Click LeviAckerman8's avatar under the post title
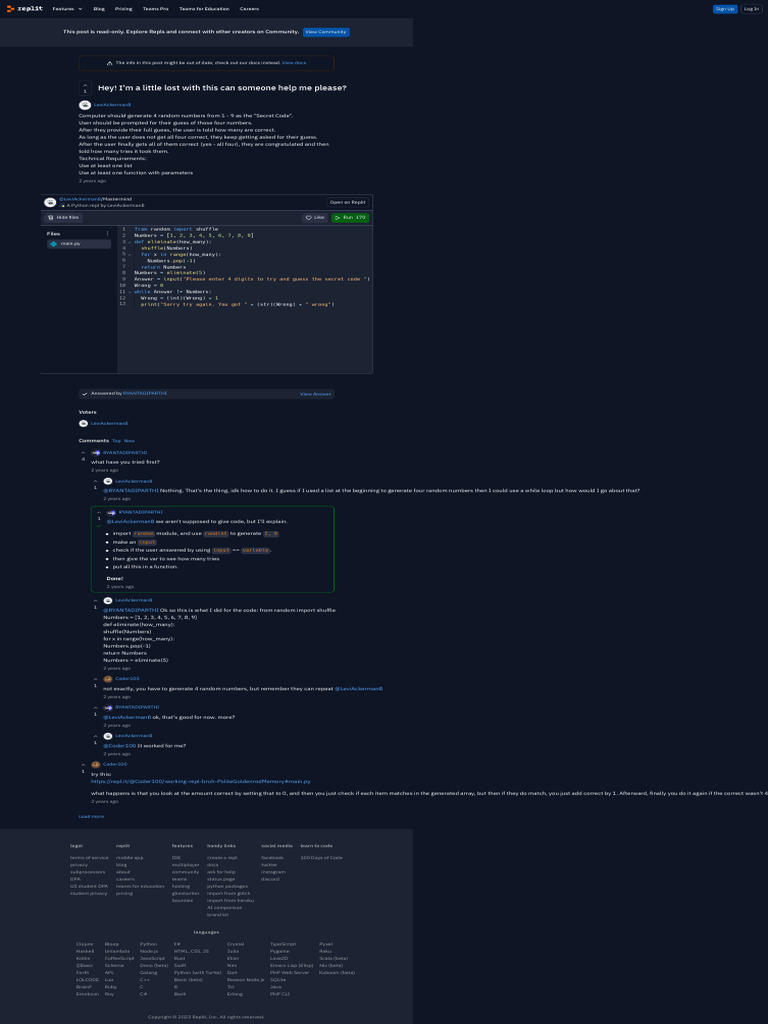 click(84, 104)
